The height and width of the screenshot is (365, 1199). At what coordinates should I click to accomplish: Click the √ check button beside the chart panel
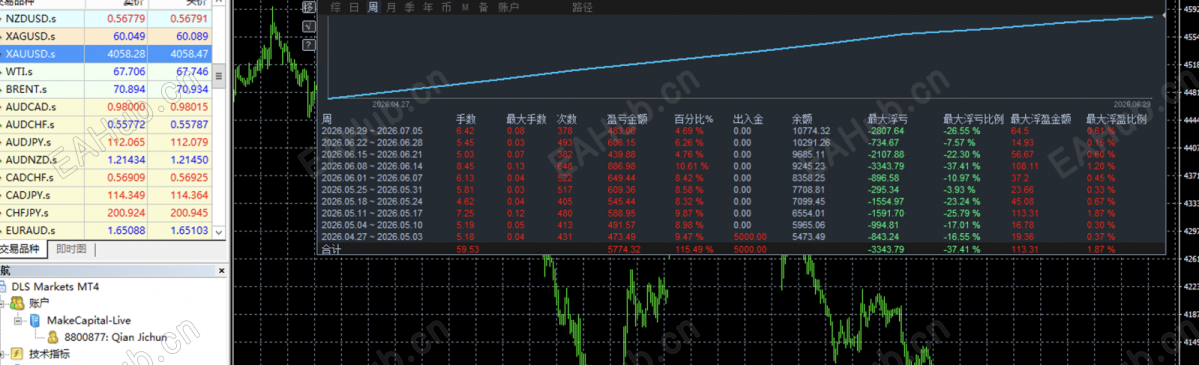point(309,26)
